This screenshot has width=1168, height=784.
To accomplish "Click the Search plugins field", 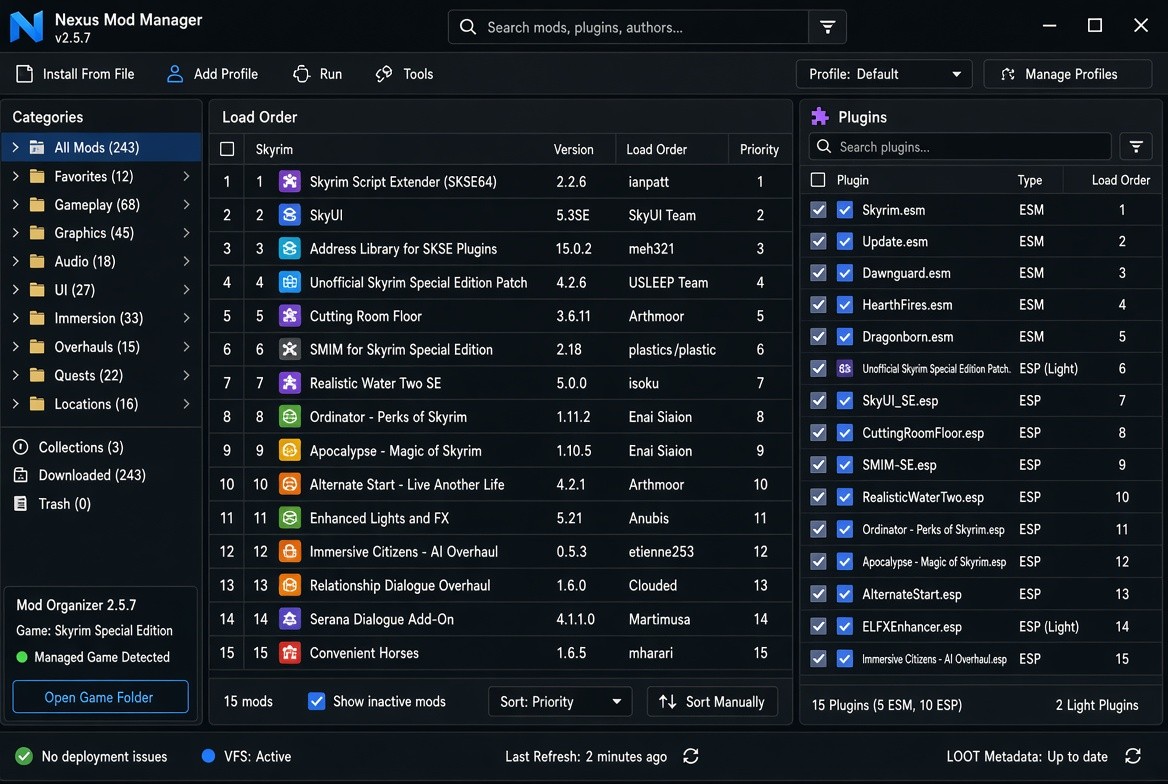I will [960, 147].
